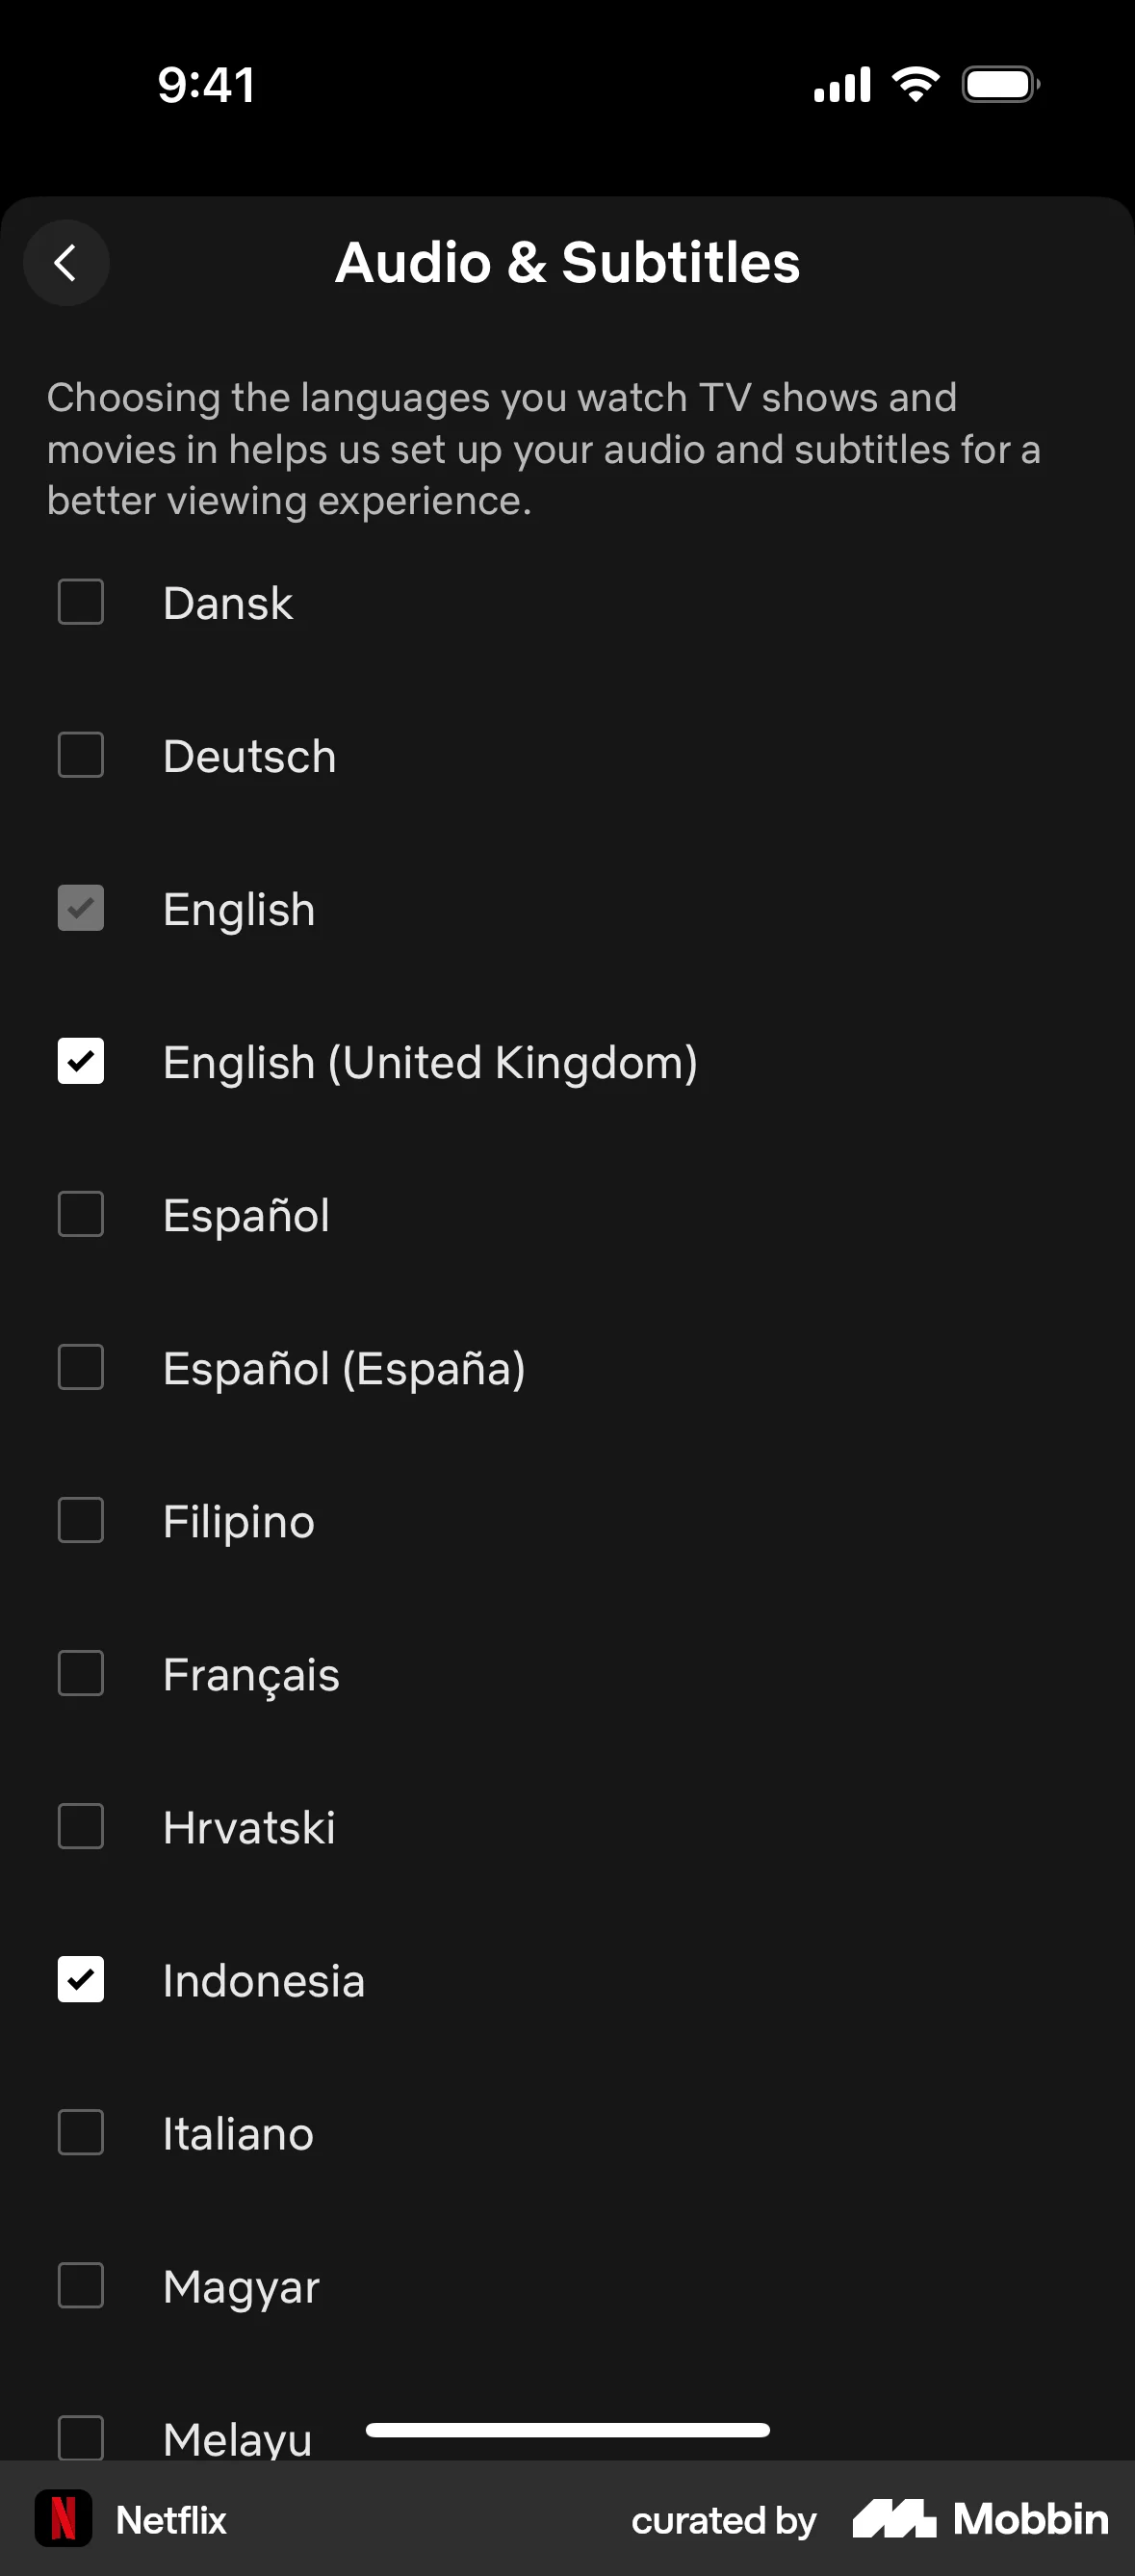Select the Melayu checkbox

(81, 2438)
